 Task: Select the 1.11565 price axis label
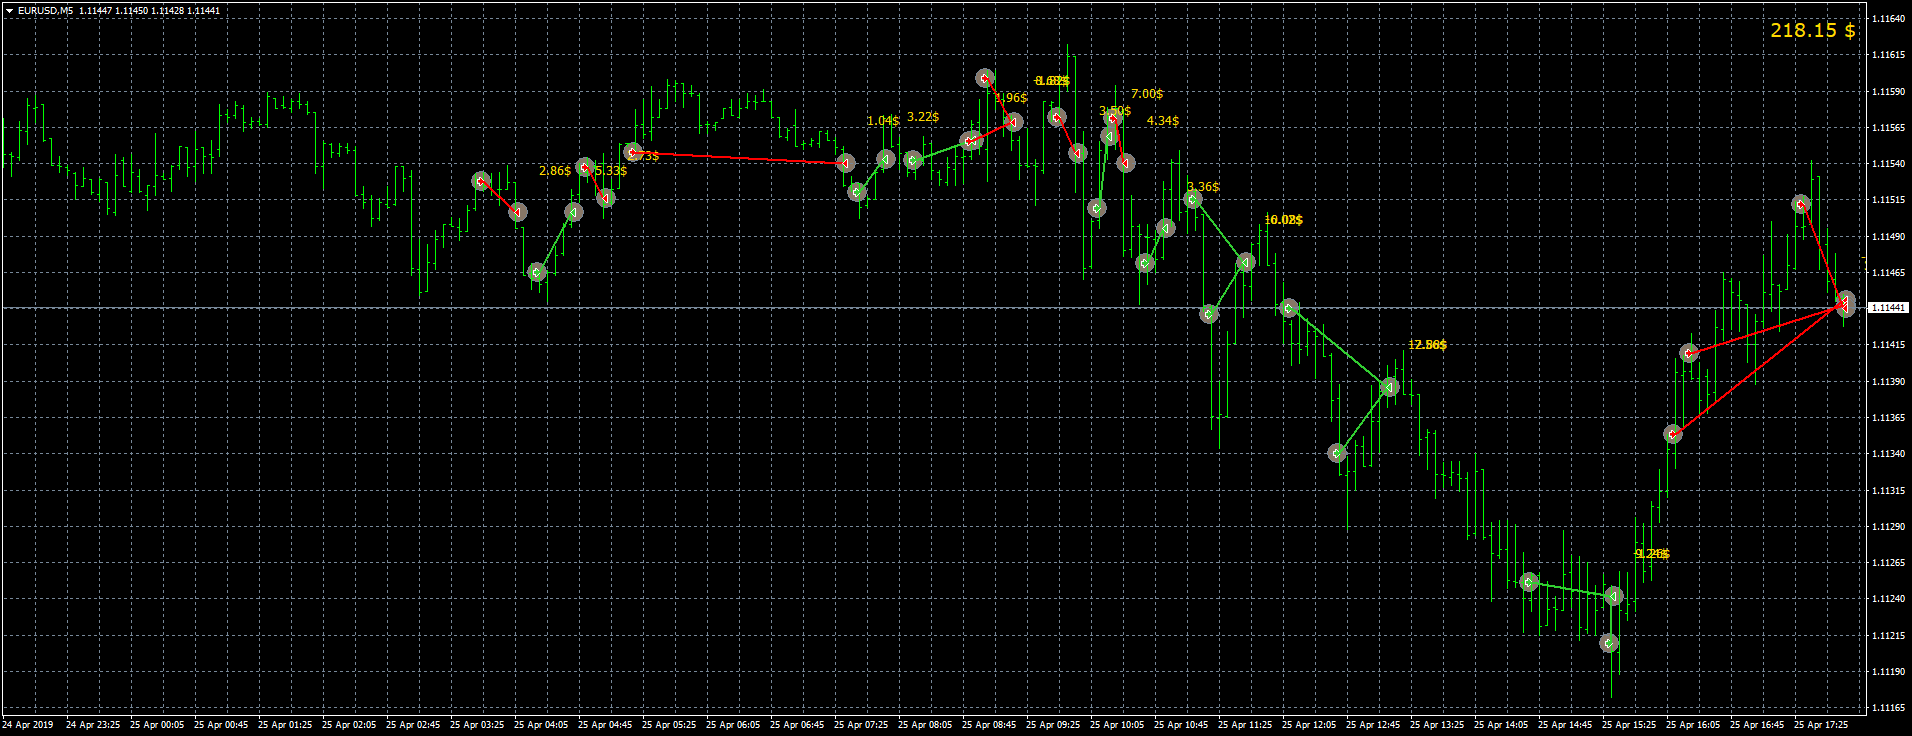coord(1888,128)
